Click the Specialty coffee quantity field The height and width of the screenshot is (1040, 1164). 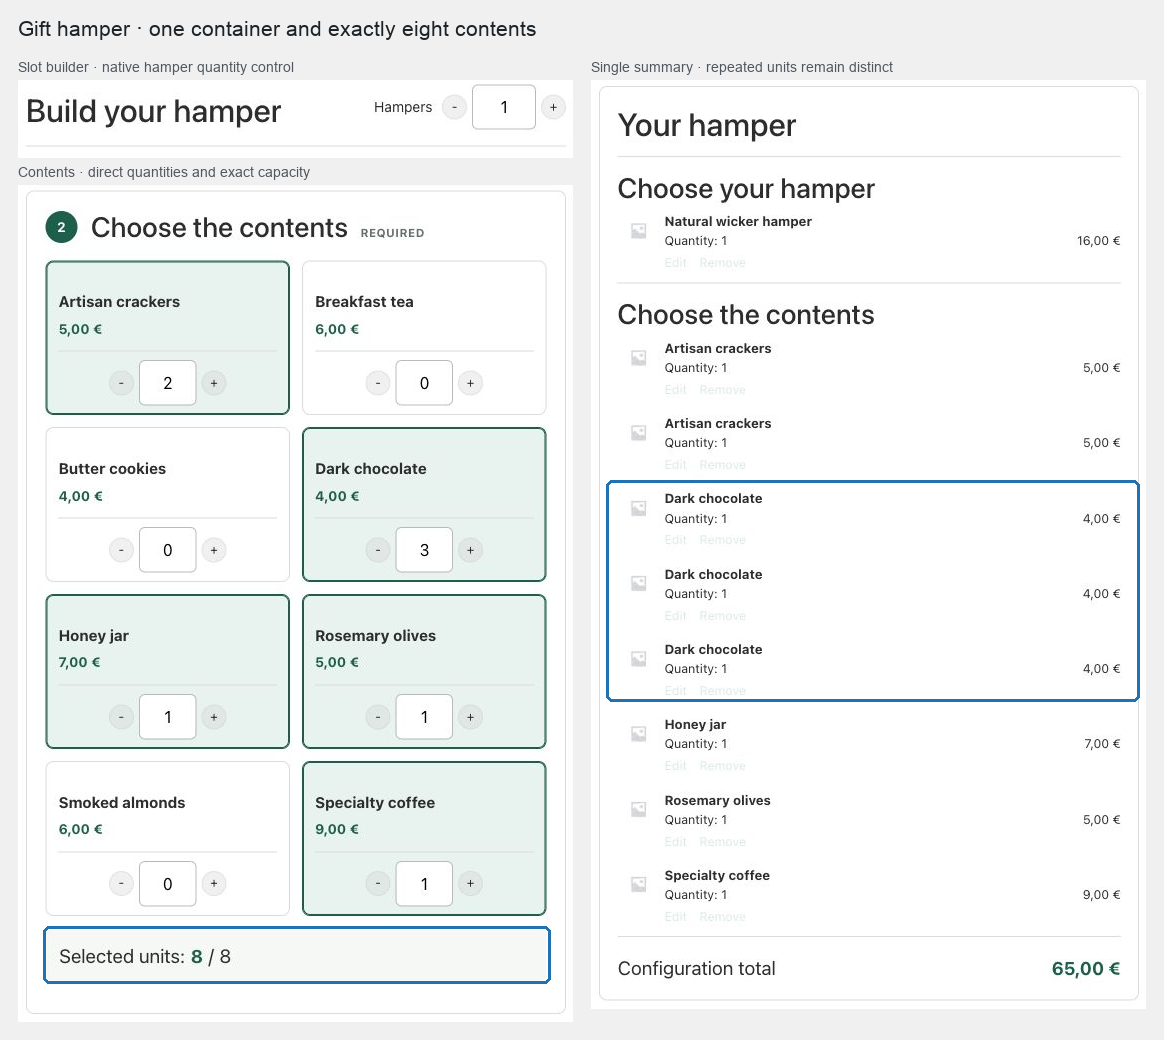click(424, 883)
